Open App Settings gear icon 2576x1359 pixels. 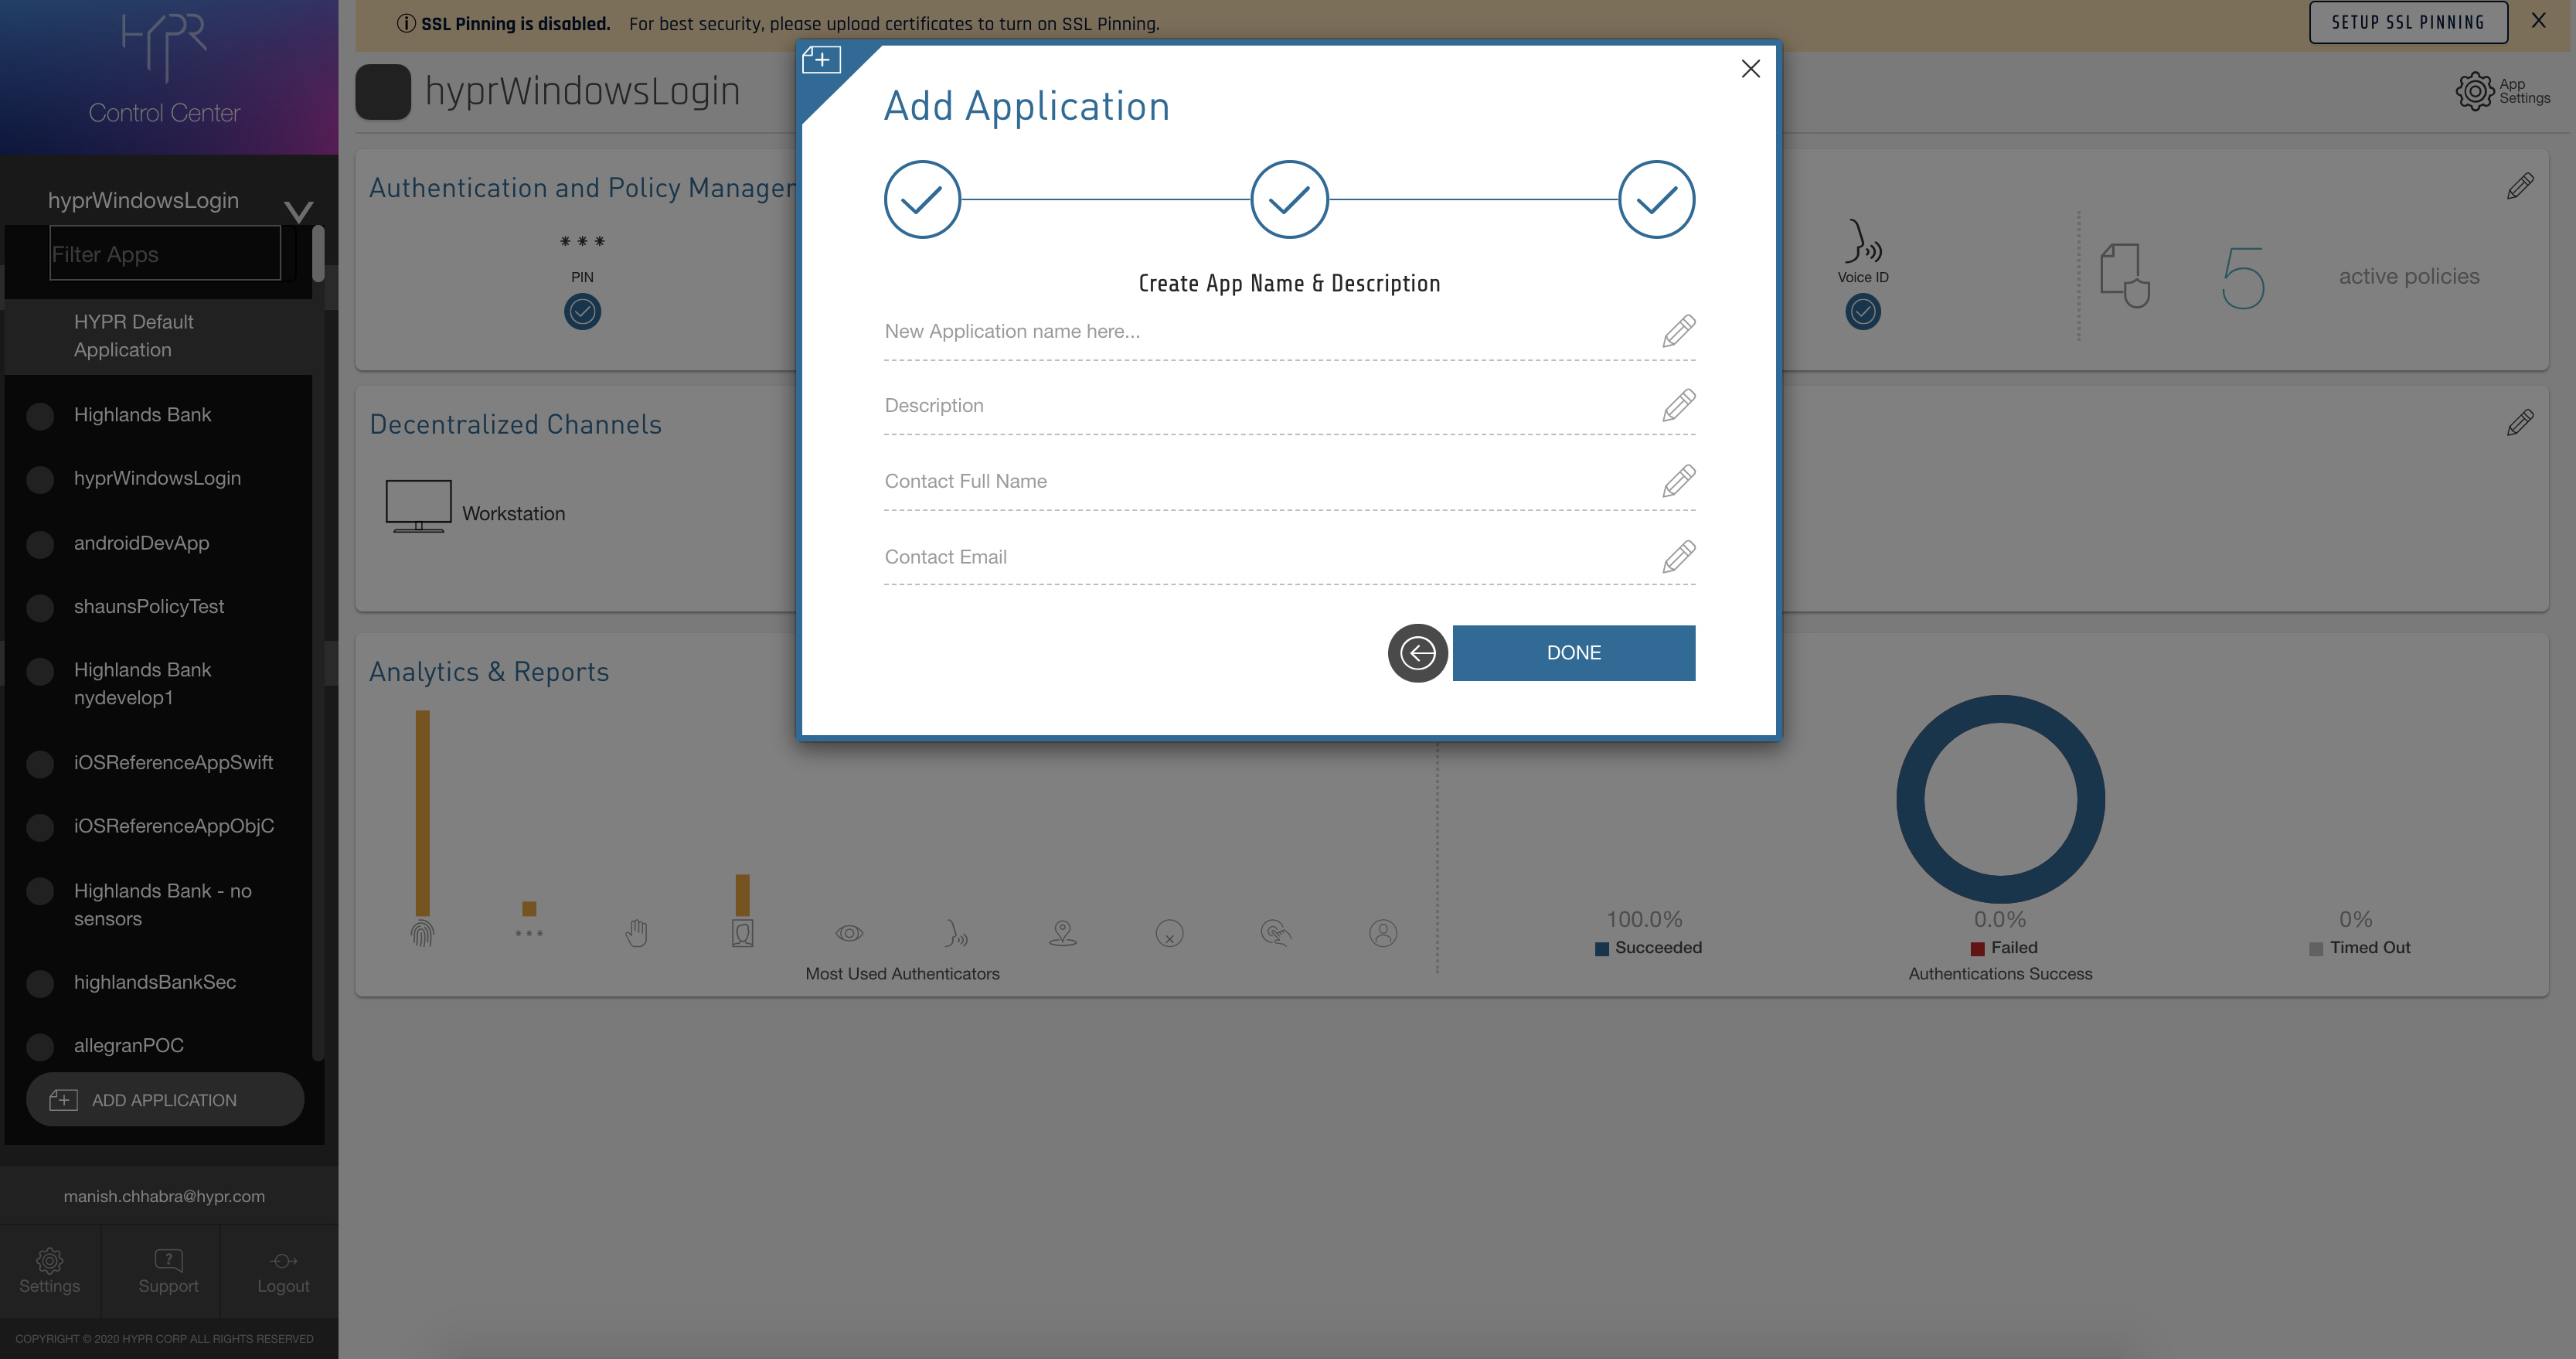pos(2474,91)
